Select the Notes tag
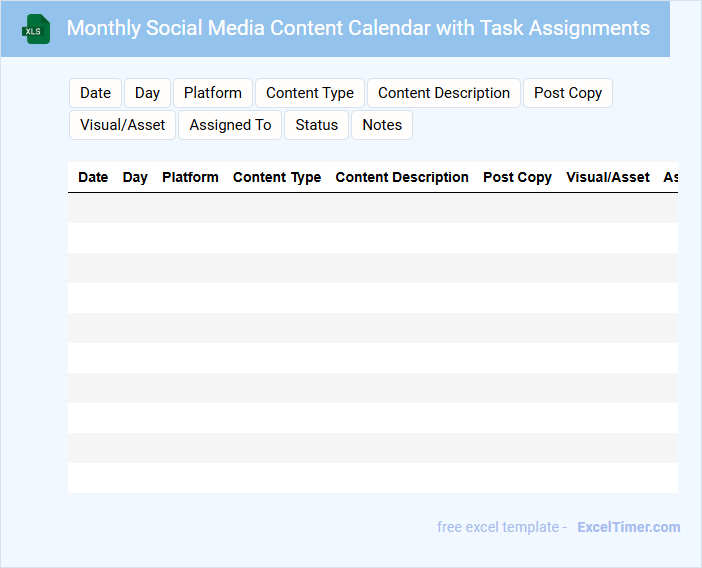The height and width of the screenshot is (568, 702). point(382,125)
